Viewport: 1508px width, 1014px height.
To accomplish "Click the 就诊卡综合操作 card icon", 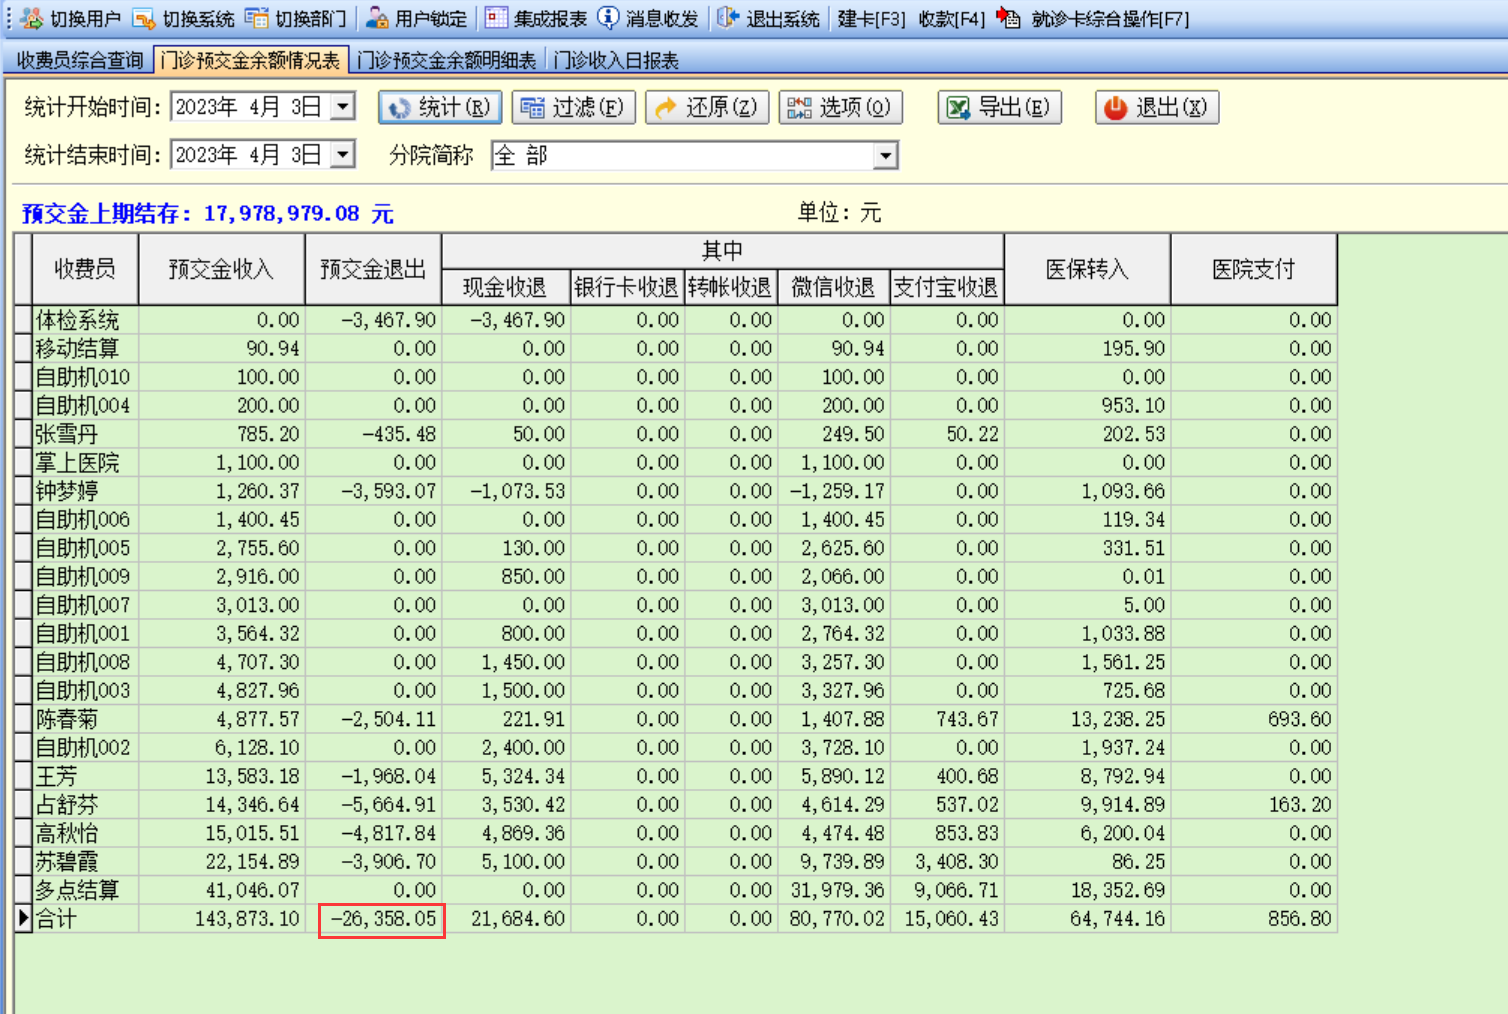I will click(x=1009, y=18).
